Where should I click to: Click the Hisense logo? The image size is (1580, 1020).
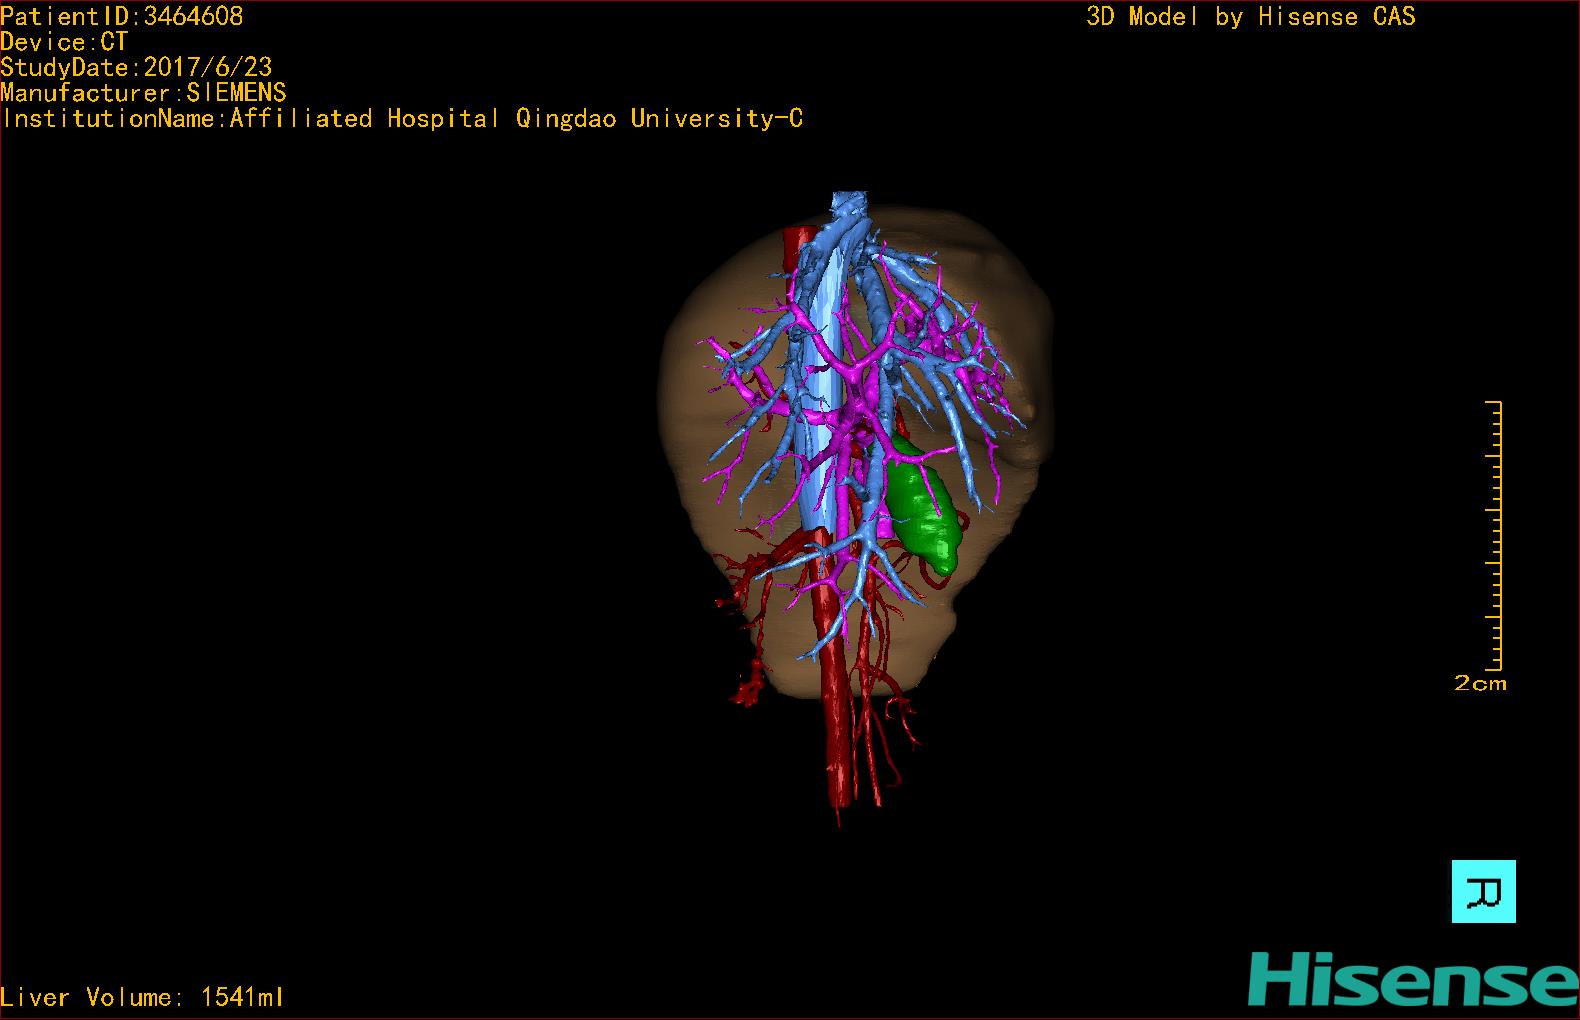1414,979
